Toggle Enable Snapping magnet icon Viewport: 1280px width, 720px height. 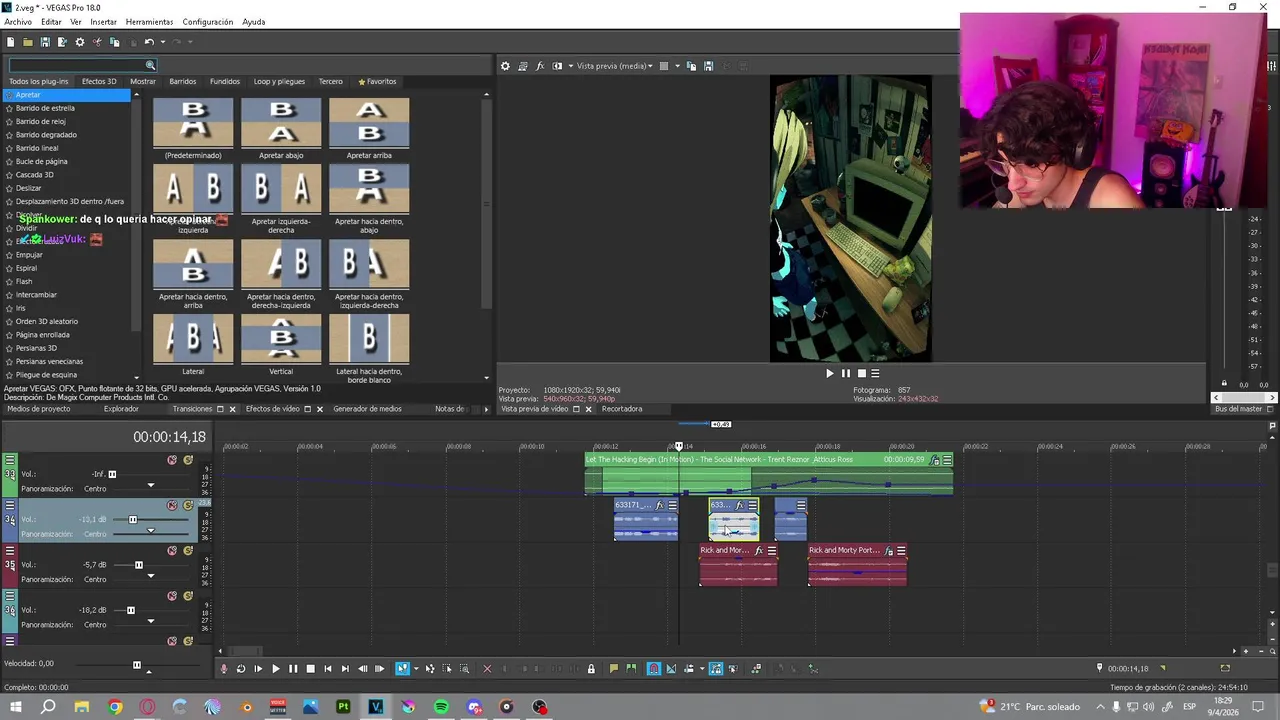click(x=653, y=669)
